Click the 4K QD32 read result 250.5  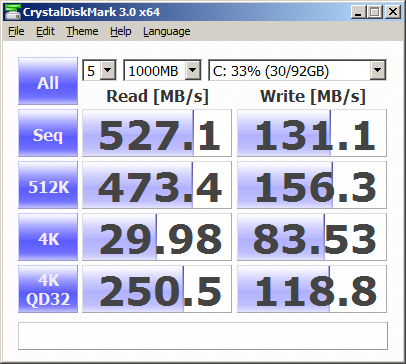(x=157, y=289)
